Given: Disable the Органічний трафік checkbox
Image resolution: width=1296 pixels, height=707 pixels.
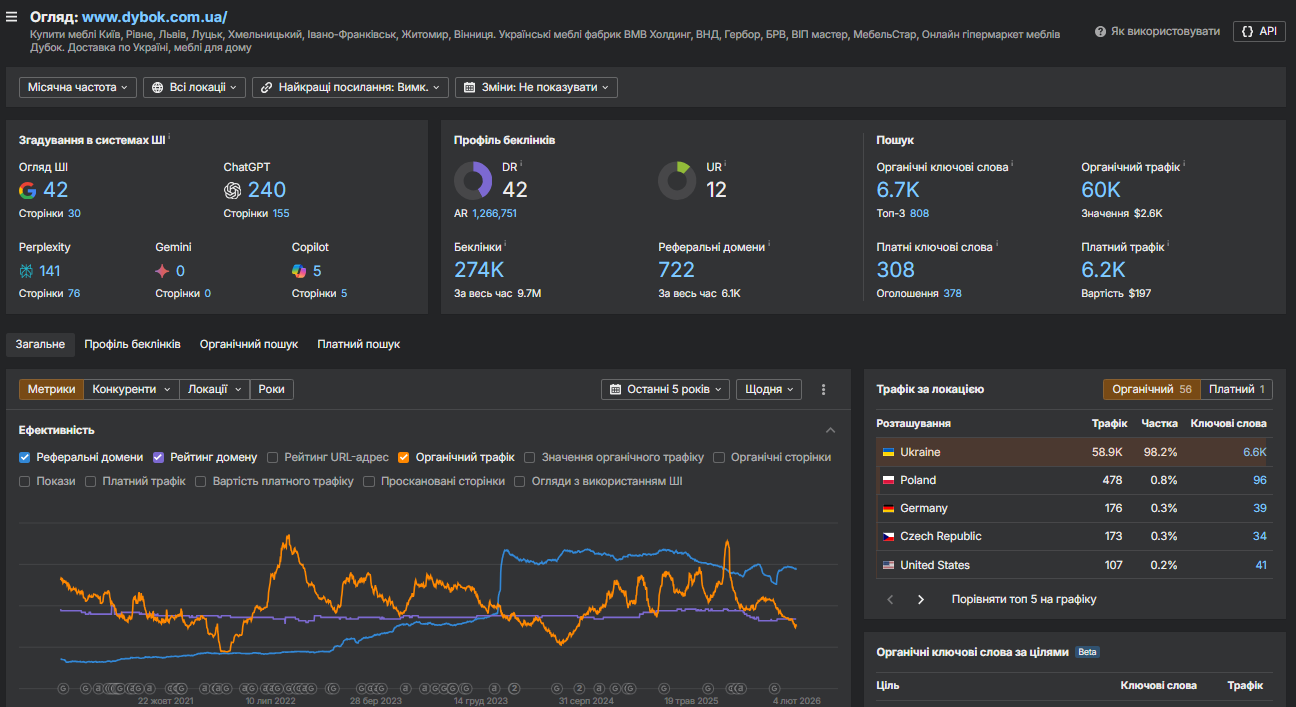Looking at the screenshot, I should [x=404, y=457].
